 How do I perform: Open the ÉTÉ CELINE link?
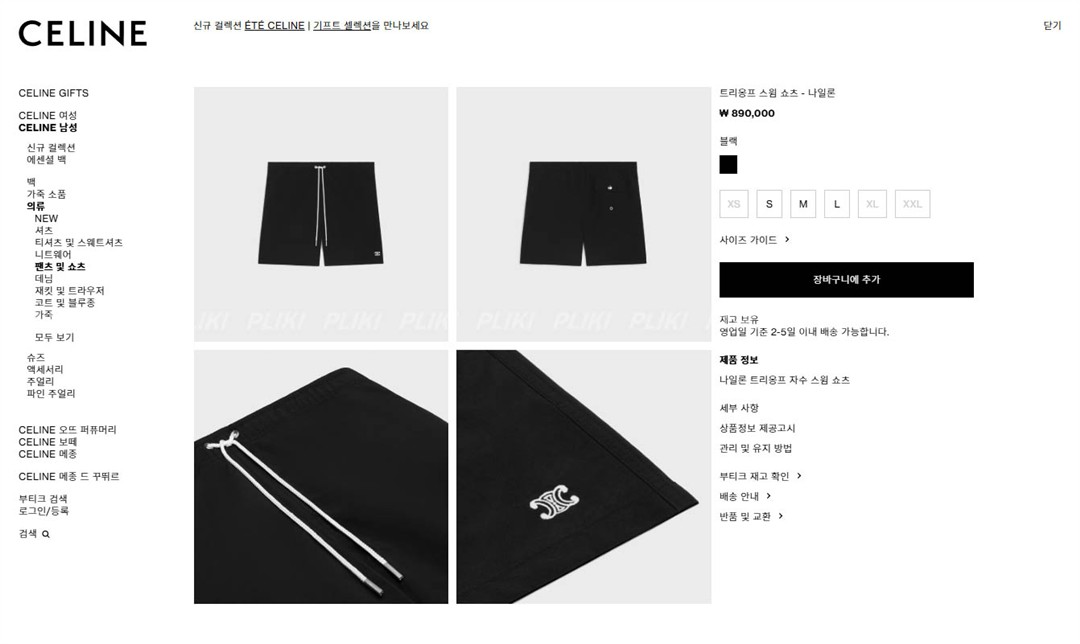(x=274, y=25)
